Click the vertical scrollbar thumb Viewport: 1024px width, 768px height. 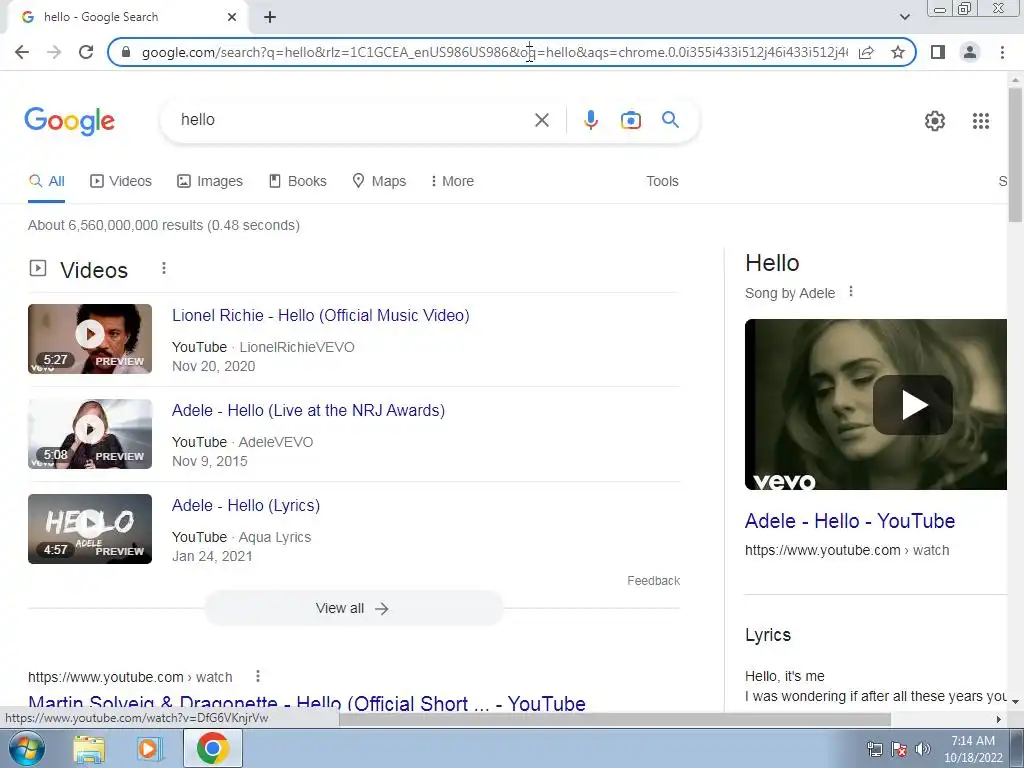(1015, 155)
